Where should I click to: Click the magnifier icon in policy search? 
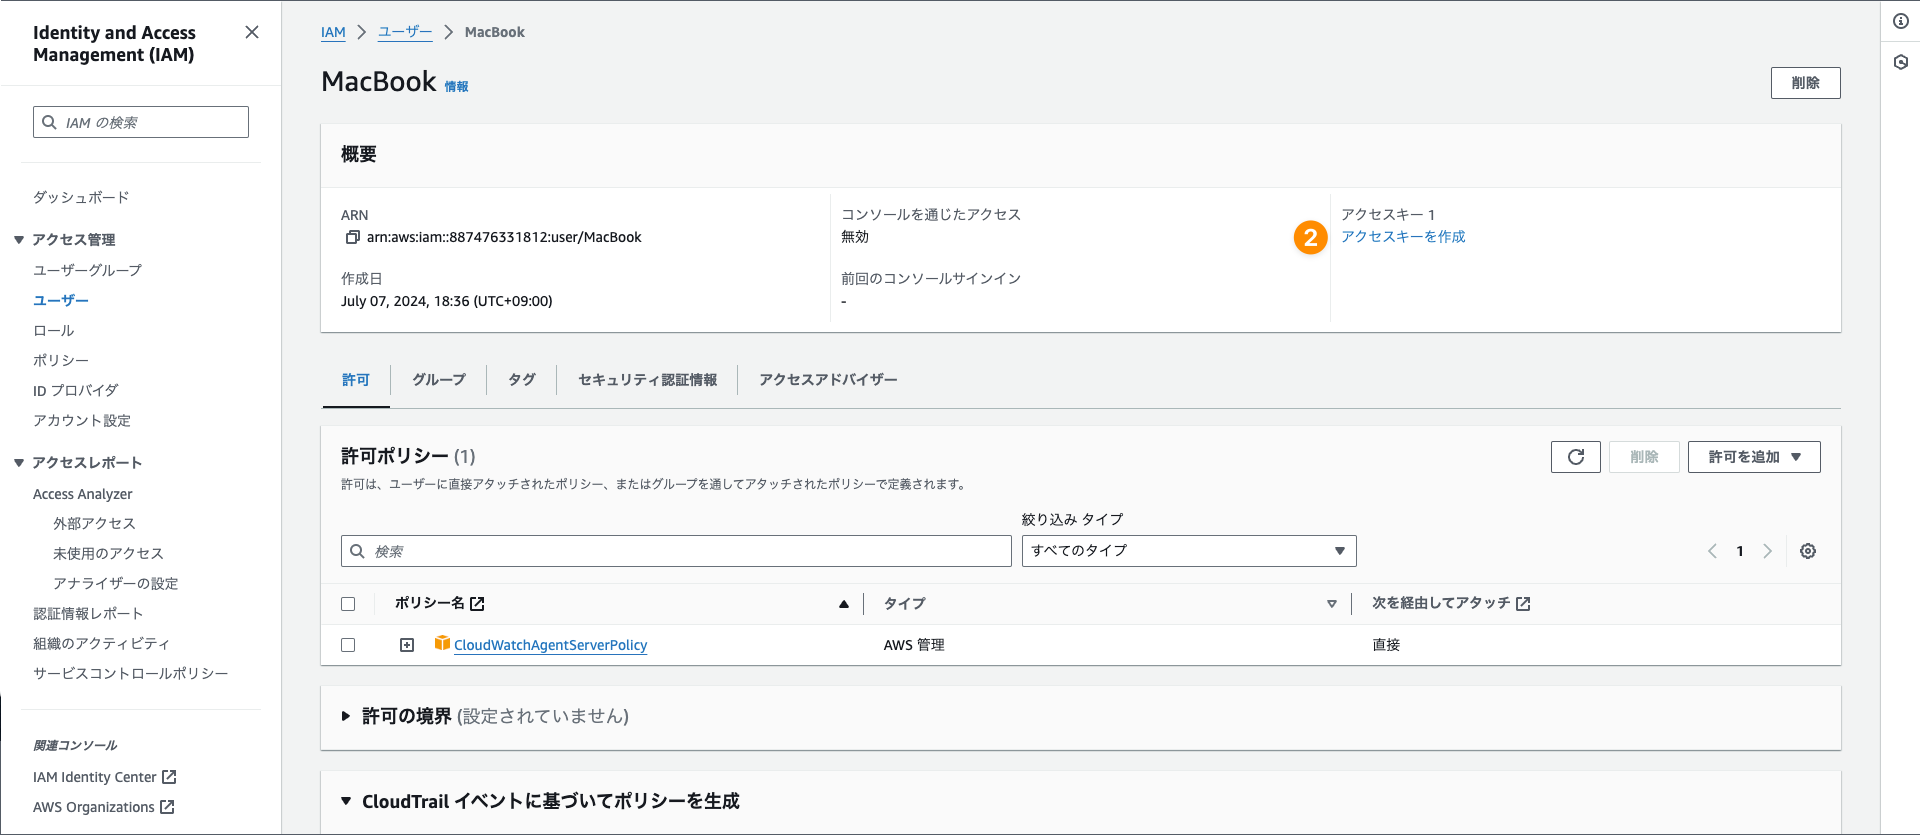click(x=357, y=551)
